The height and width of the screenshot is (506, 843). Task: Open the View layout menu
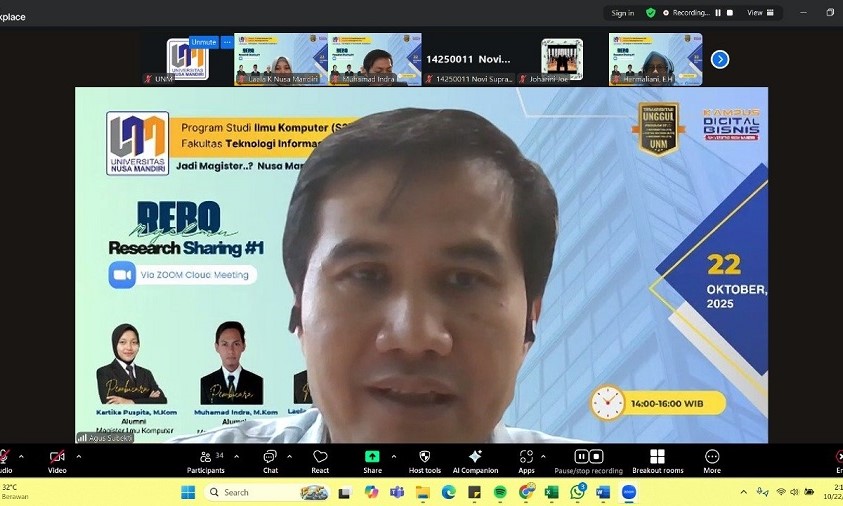coord(759,13)
